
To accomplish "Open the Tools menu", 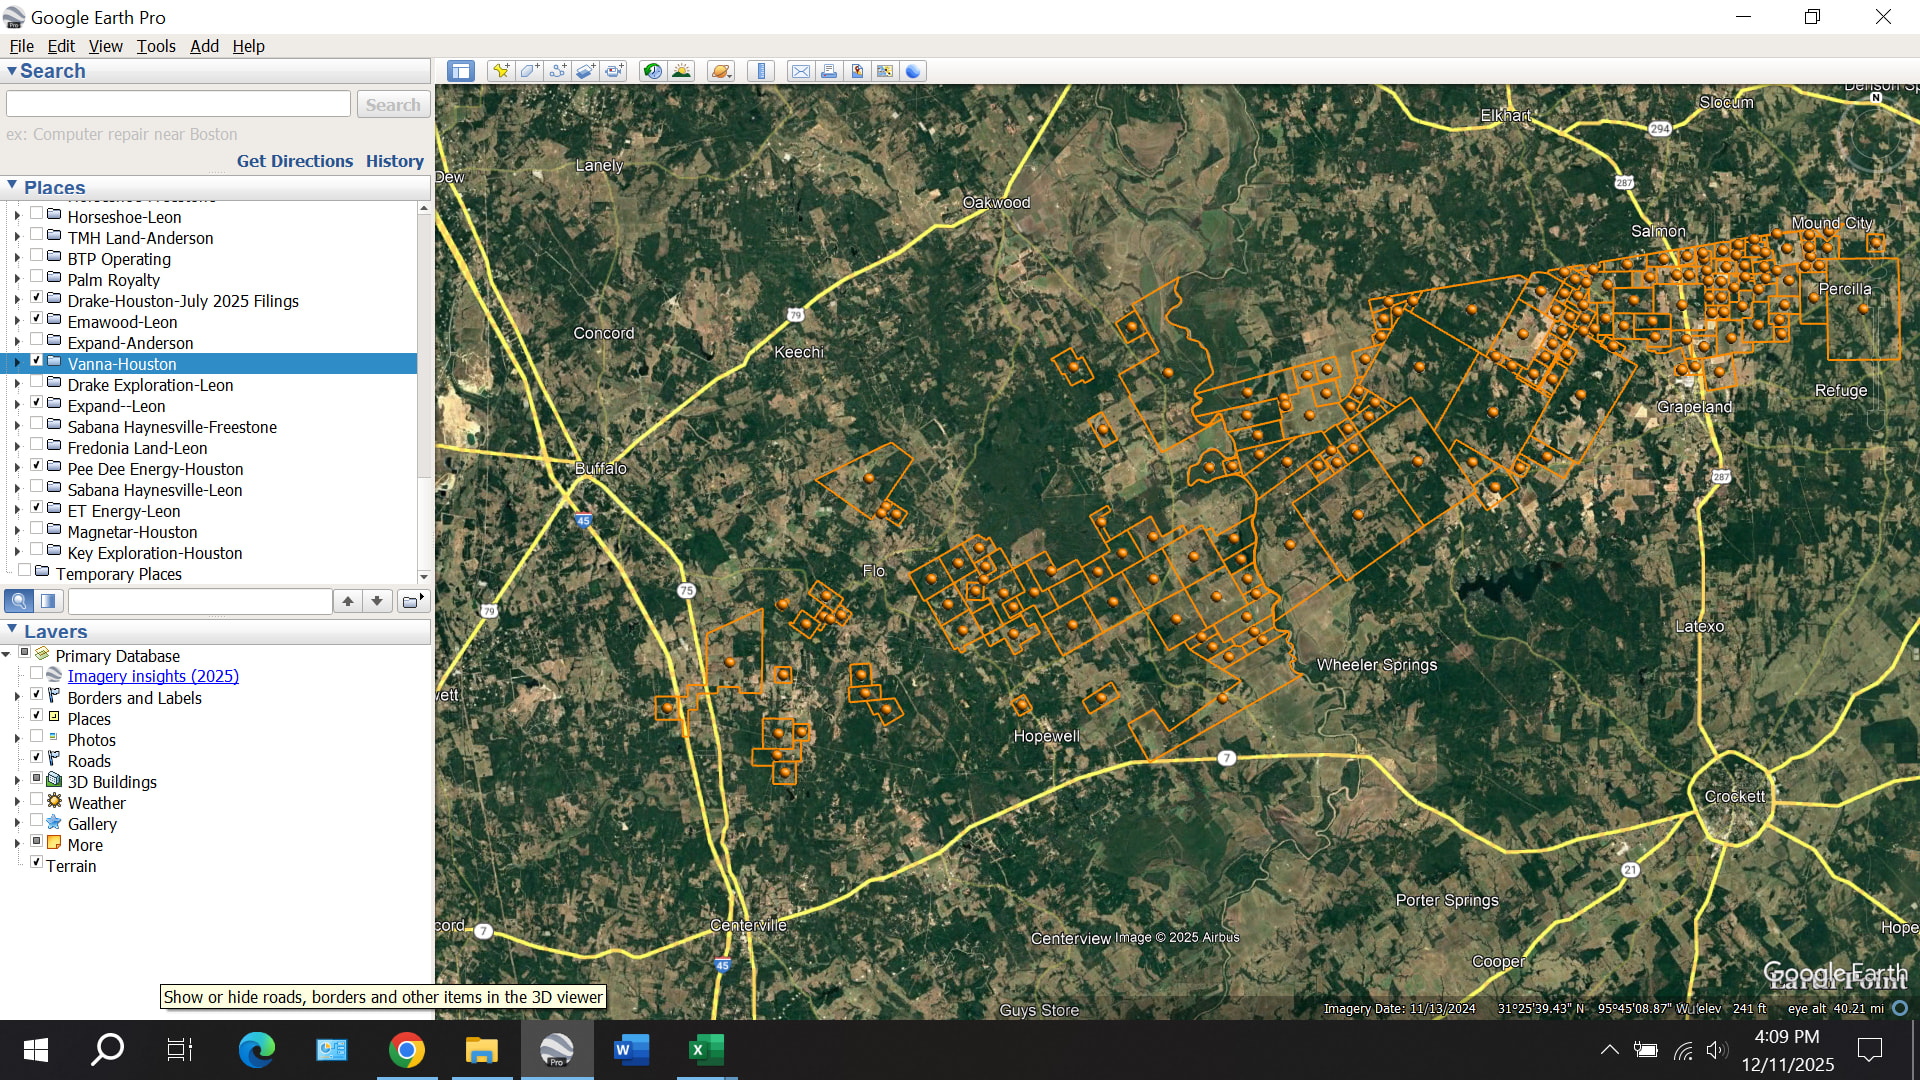I will point(155,46).
